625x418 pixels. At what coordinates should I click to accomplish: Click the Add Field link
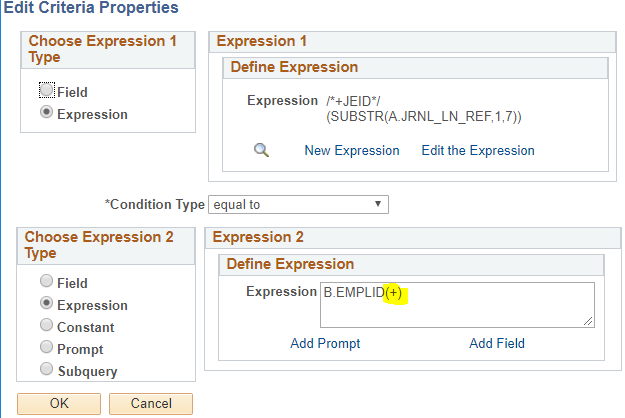497,343
